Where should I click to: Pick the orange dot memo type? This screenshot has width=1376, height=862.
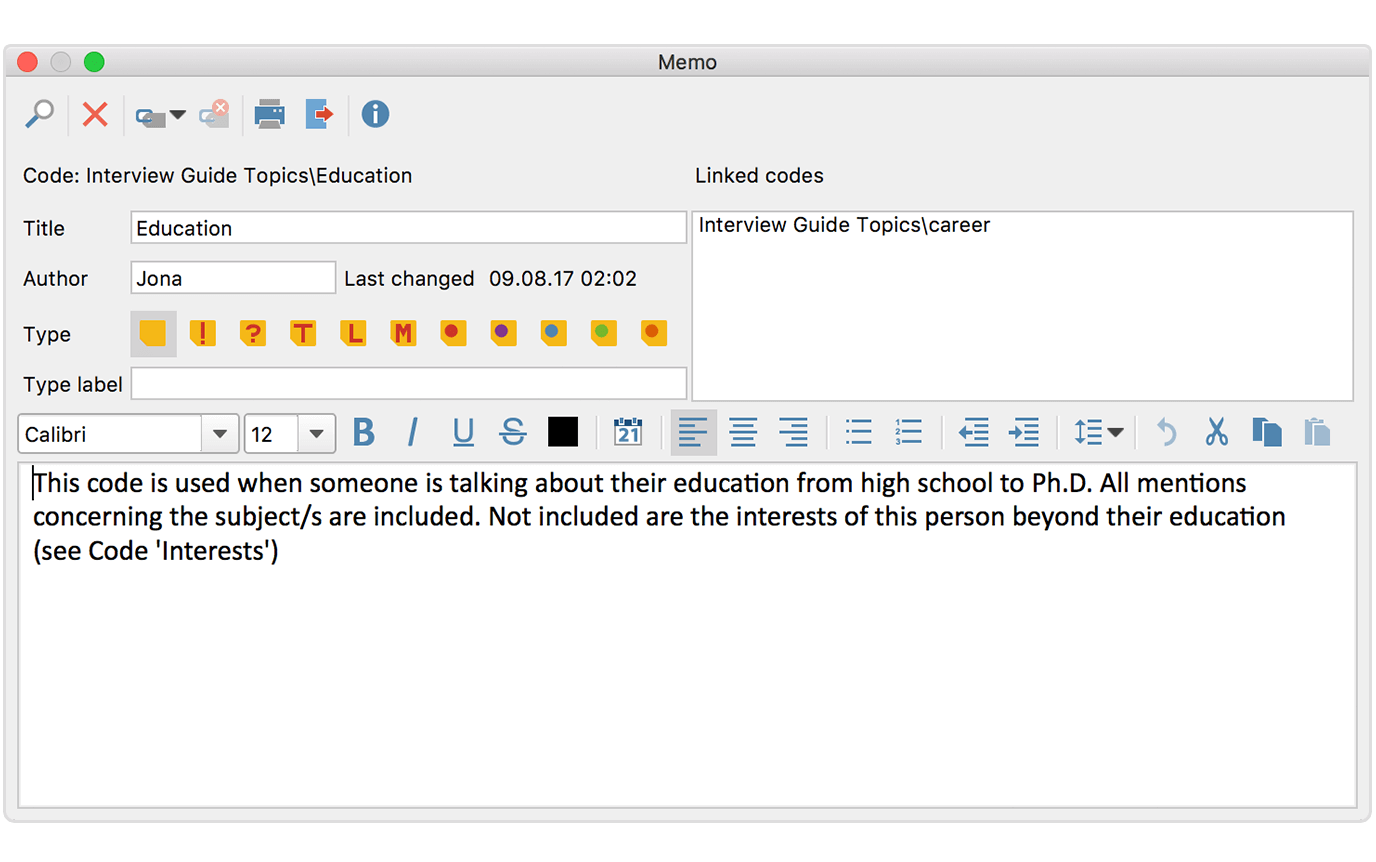pos(653,333)
